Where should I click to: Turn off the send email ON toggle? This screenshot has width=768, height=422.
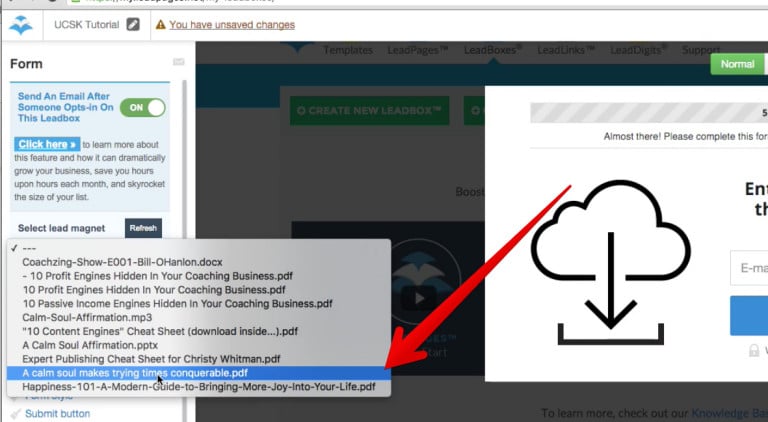coord(143,108)
